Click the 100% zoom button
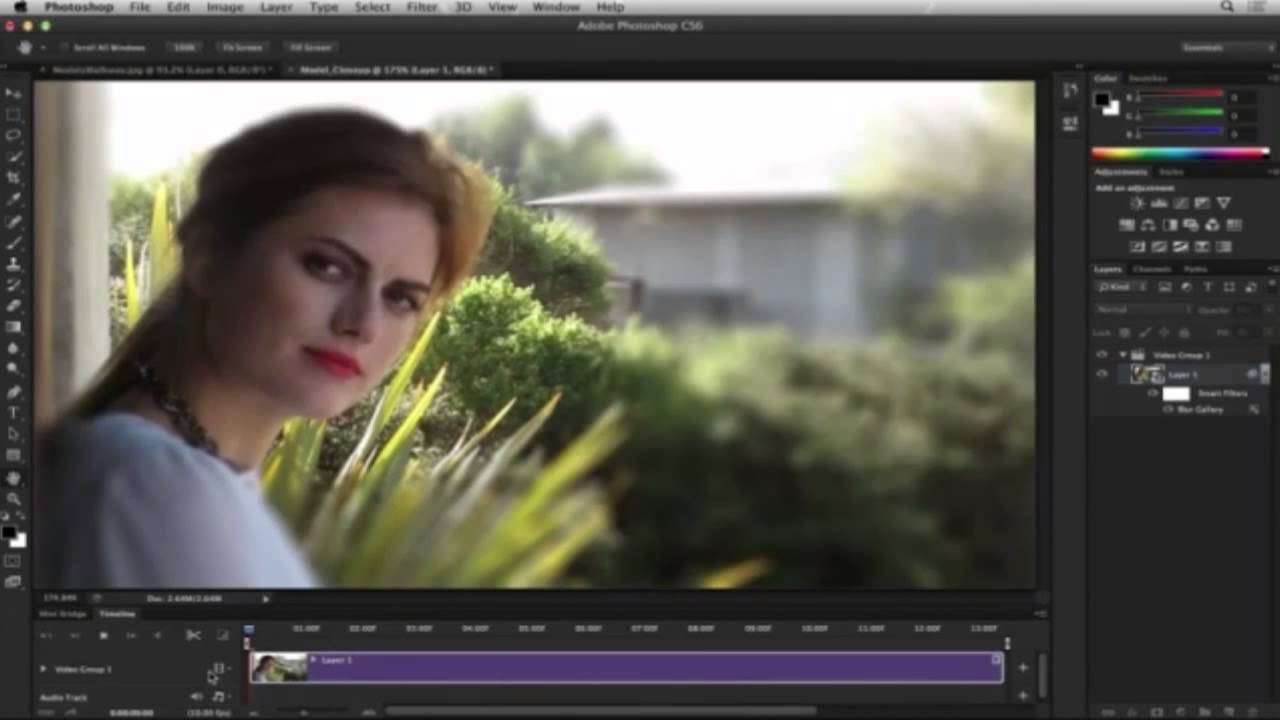 [185, 47]
